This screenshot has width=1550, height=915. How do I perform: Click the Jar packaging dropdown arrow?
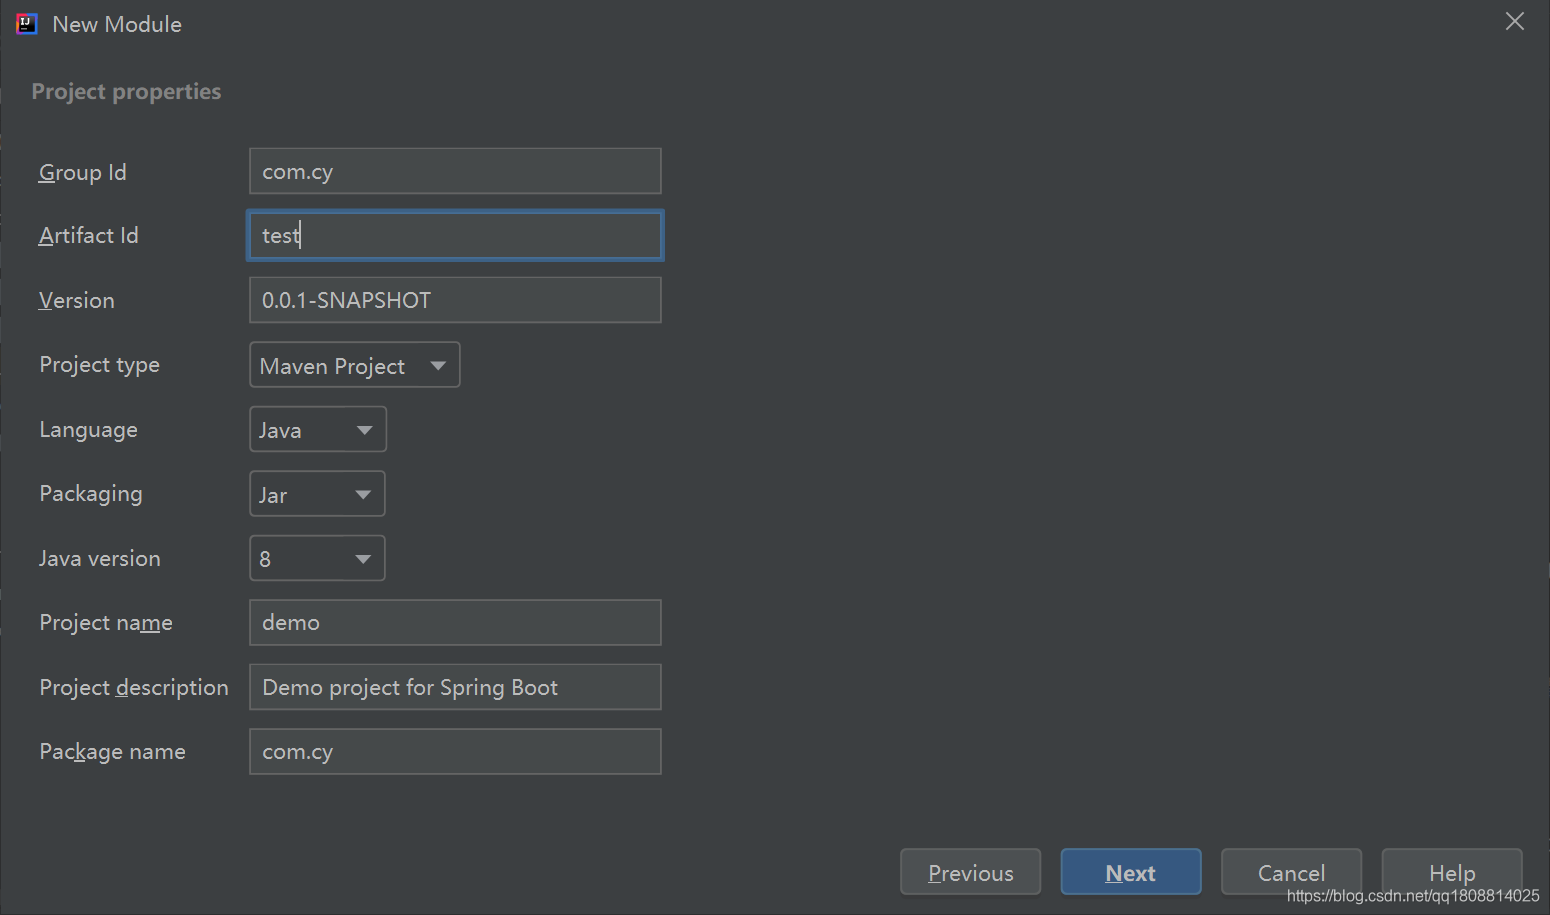(x=363, y=495)
